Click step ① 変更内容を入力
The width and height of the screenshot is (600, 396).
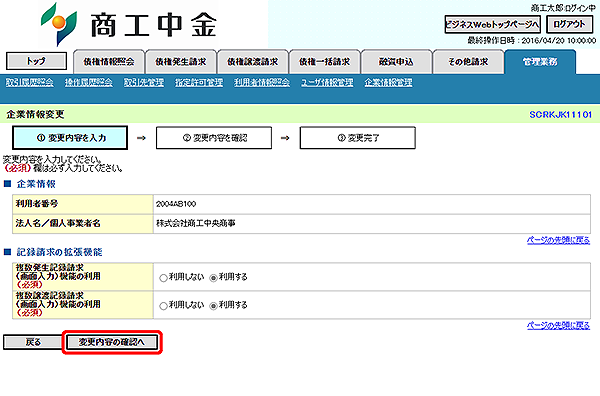pos(70,138)
